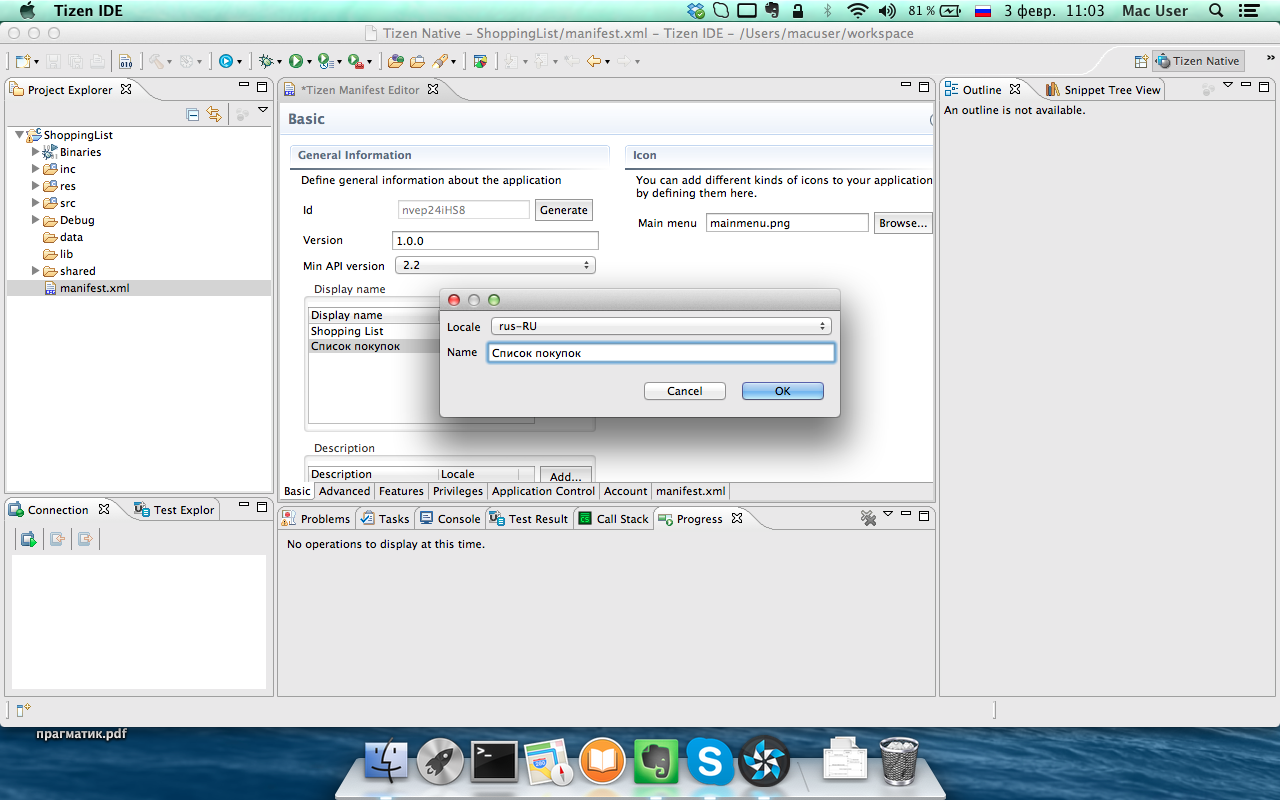Viewport: 1280px width, 800px height.
Task: Click the External Tools run icon
Action: pyautogui.click(x=355, y=61)
